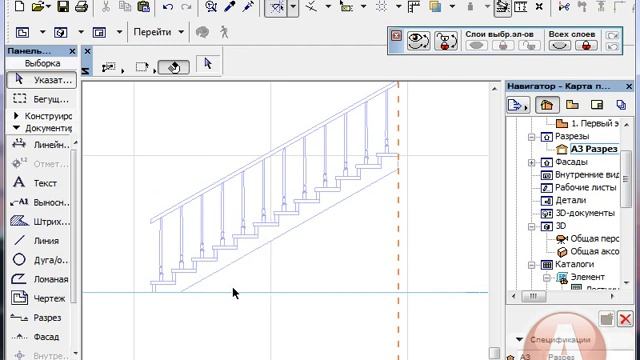Pick up parameters with the eyedropper
Image resolution: width=640 pixels, height=360 pixels.
(230, 7)
